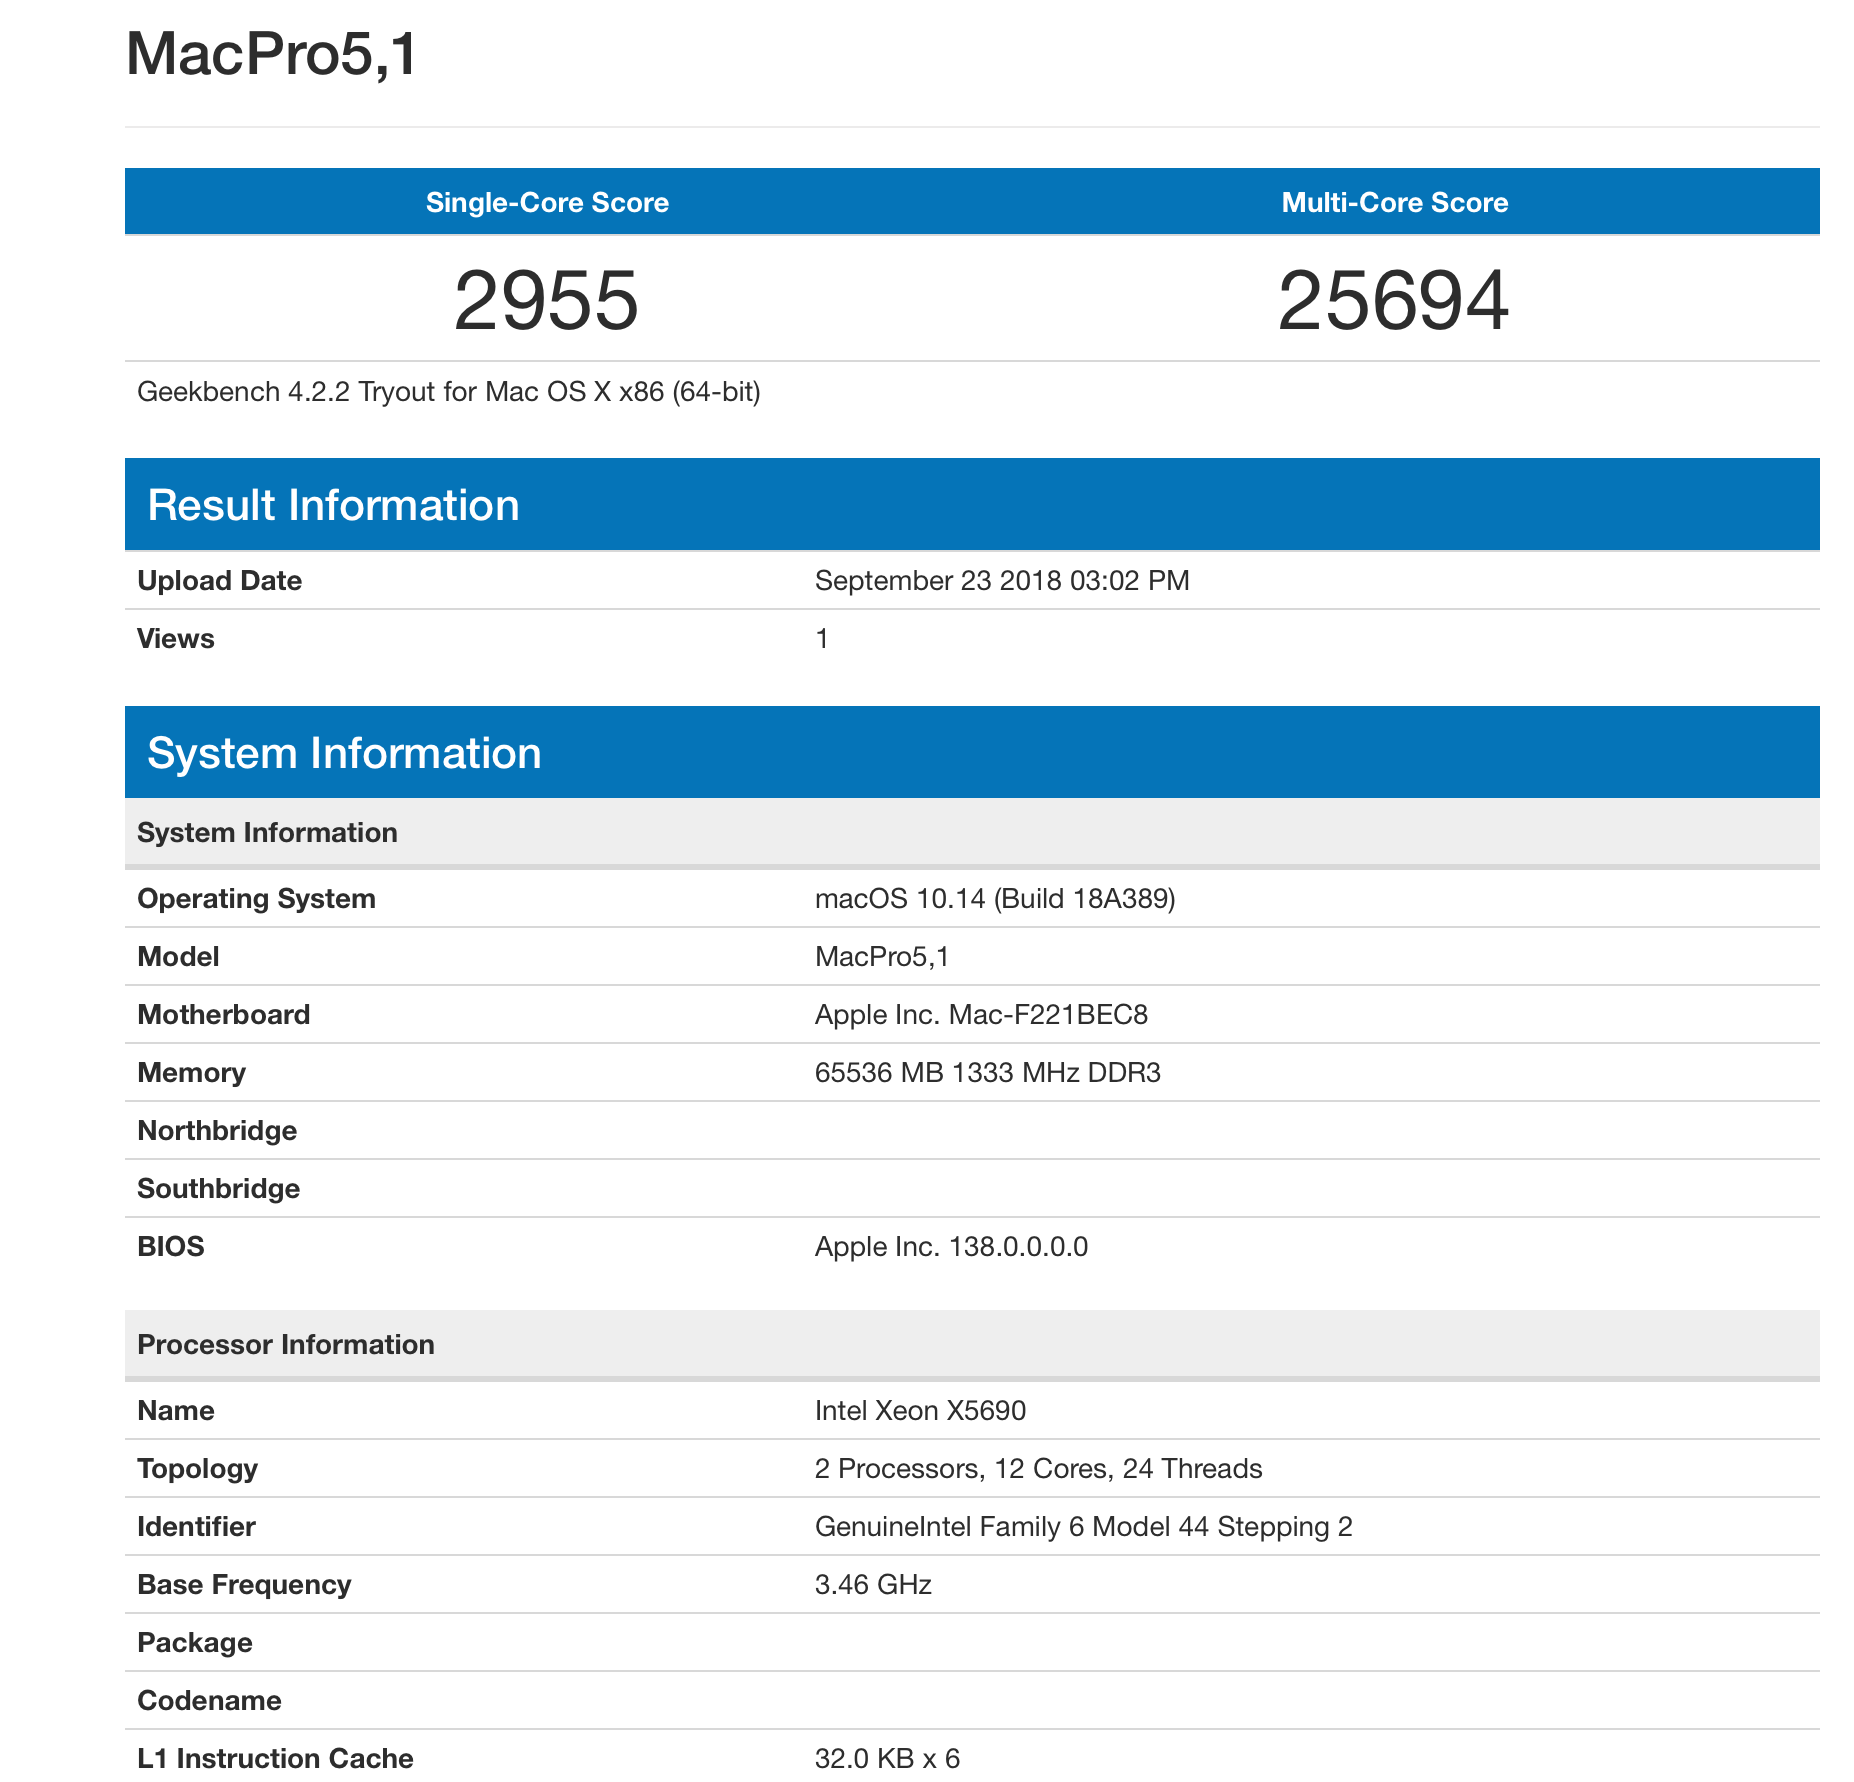Select the 2 Processors, 12 Cores, 24 Threads value

point(1038,1469)
